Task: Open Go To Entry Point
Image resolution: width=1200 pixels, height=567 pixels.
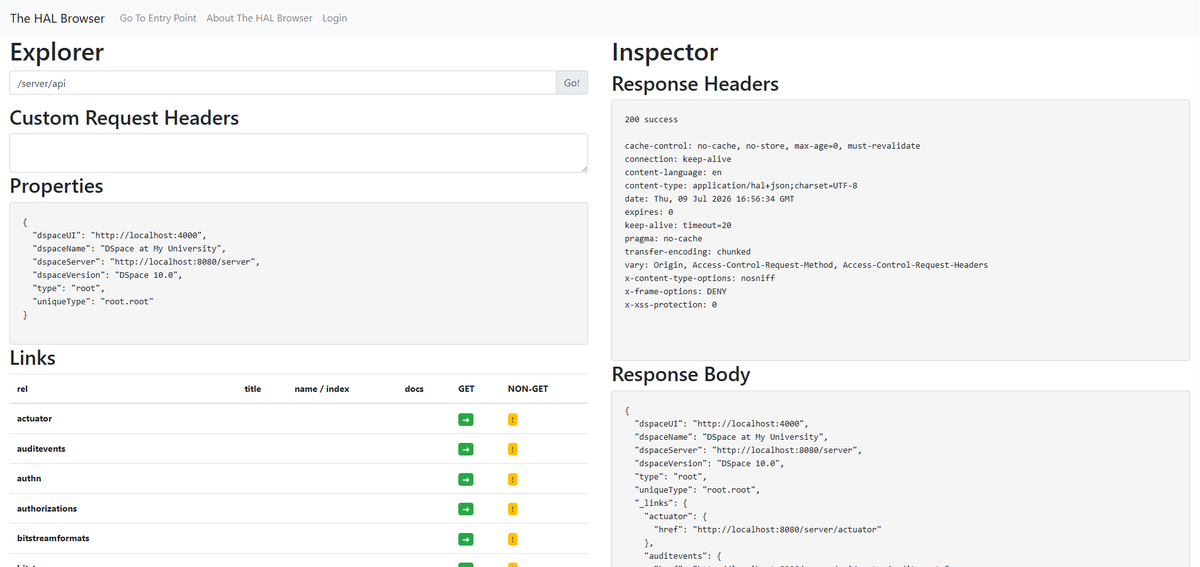Action: click(158, 18)
